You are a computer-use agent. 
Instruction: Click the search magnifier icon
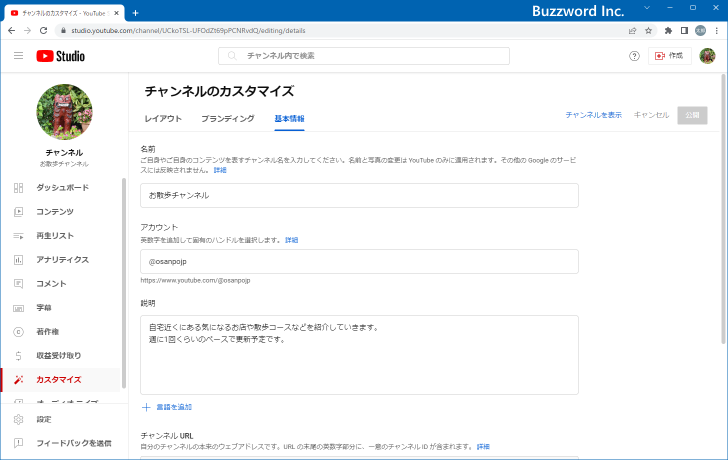click(232, 56)
